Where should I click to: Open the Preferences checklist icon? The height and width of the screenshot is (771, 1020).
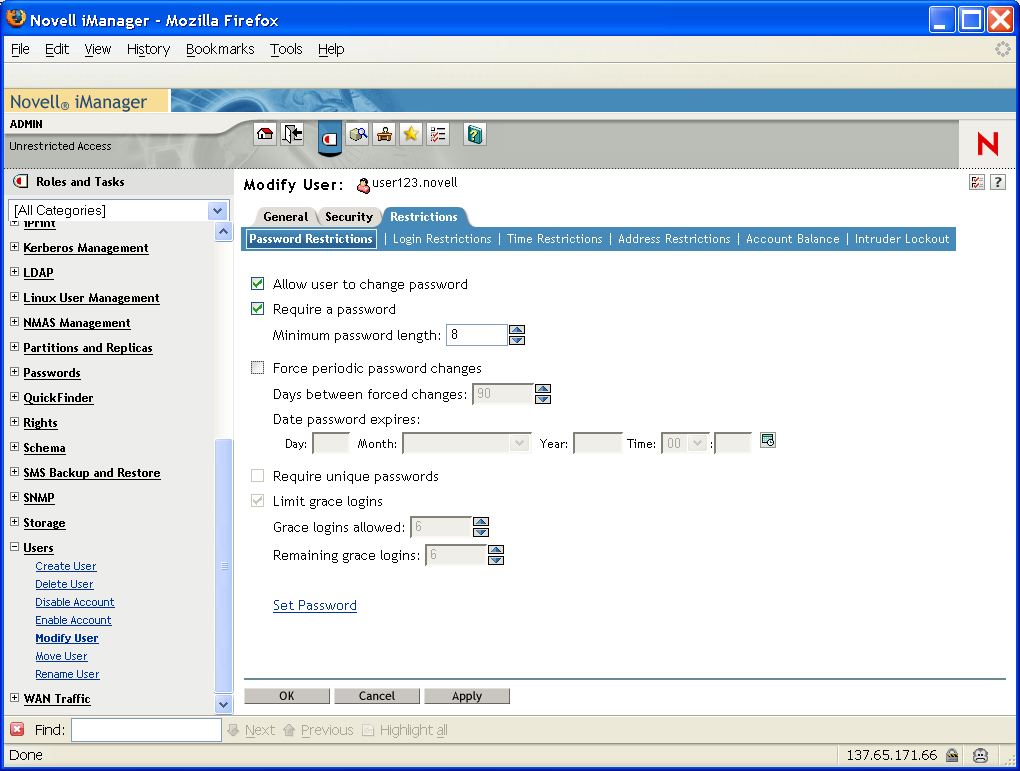(x=437, y=133)
